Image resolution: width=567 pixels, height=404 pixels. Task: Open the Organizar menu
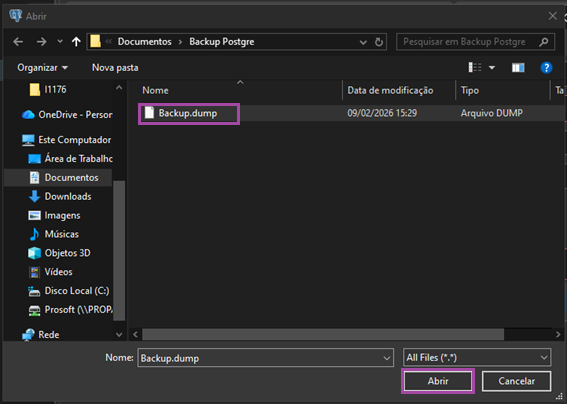coord(42,68)
